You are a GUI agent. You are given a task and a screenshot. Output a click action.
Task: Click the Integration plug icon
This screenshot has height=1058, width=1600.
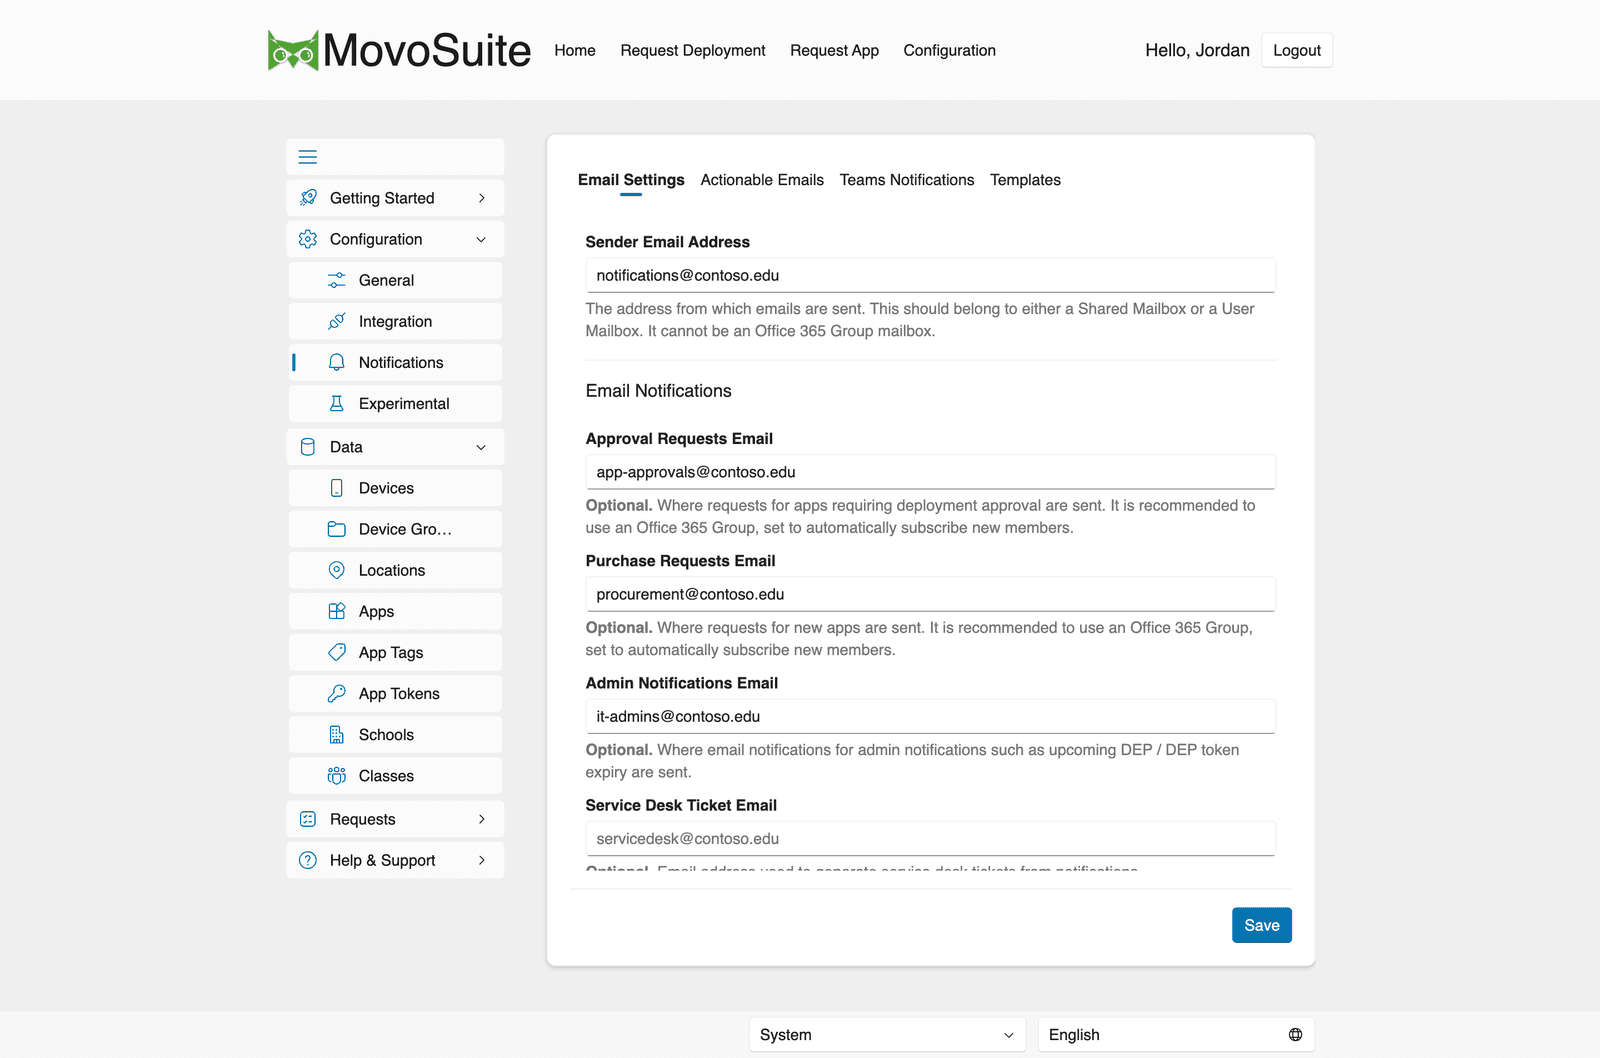[x=337, y=321]
